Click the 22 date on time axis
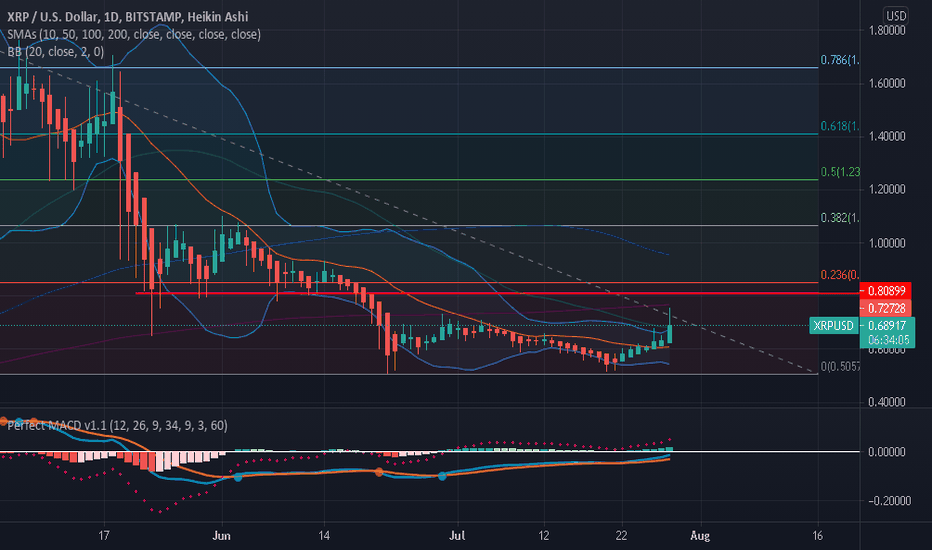The width and height of the screenshot is (932, 550). coord(621,536)
